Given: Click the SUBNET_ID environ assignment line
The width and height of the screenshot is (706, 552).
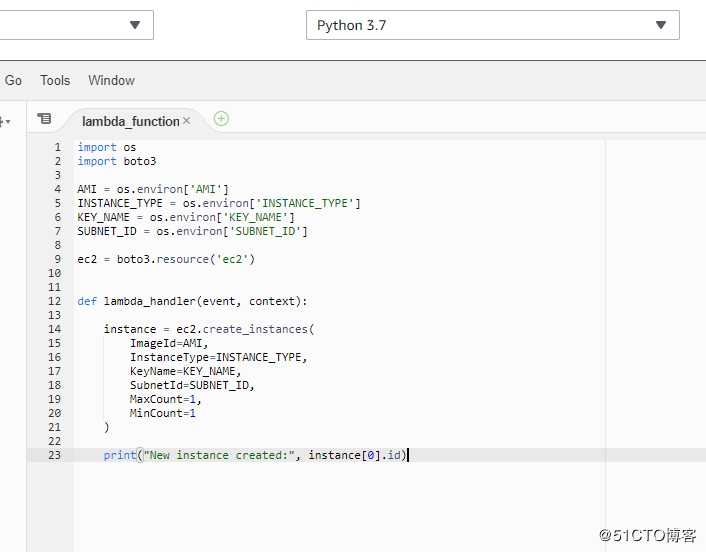Looking at the screenshot, I should tap(192, 231).
